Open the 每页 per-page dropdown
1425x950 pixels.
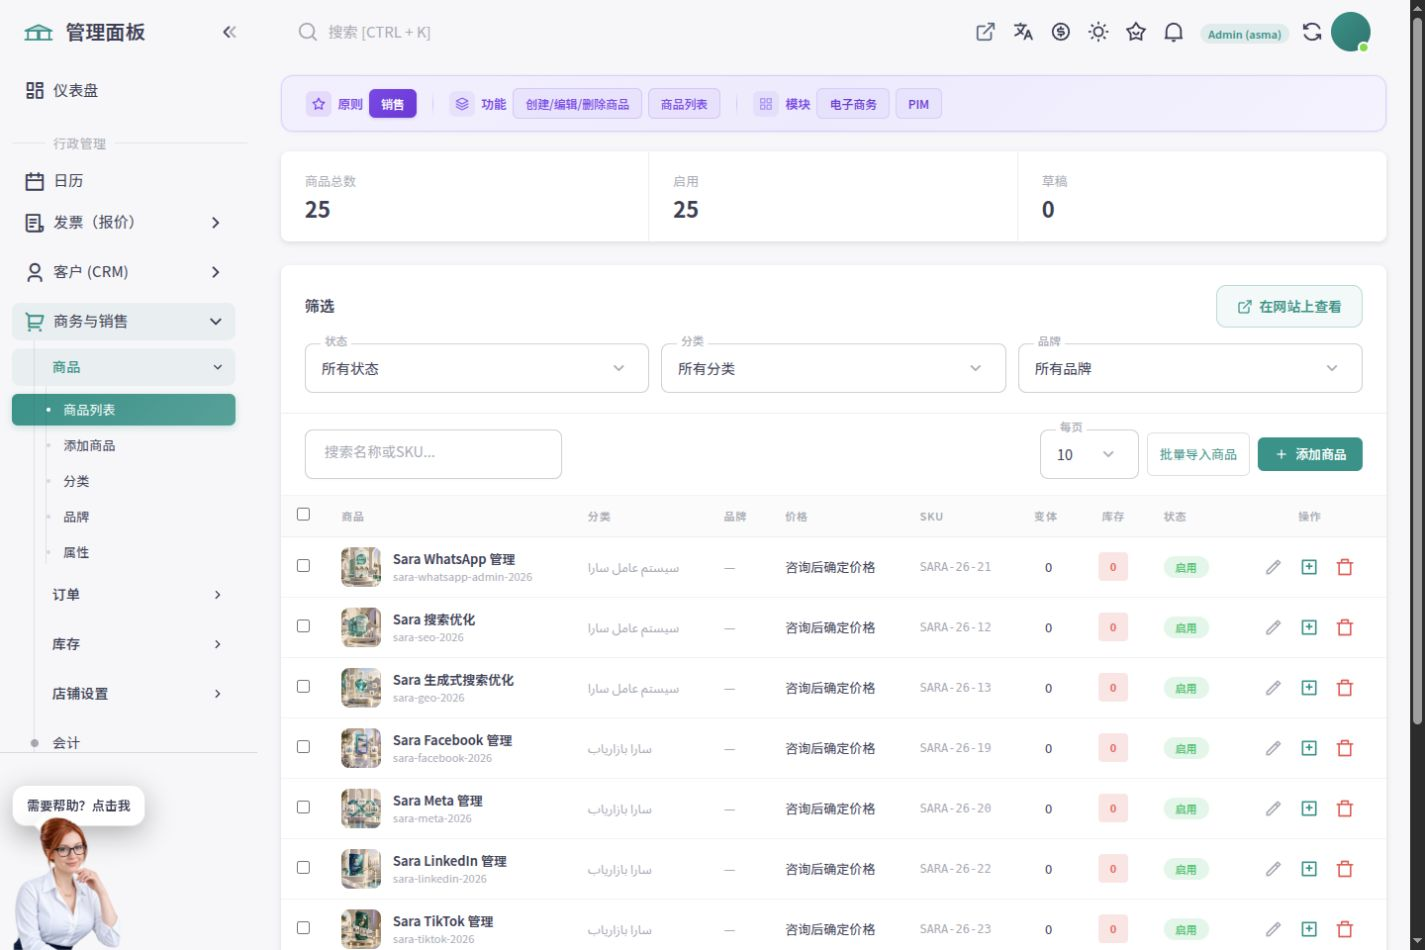pos(1089,454)
